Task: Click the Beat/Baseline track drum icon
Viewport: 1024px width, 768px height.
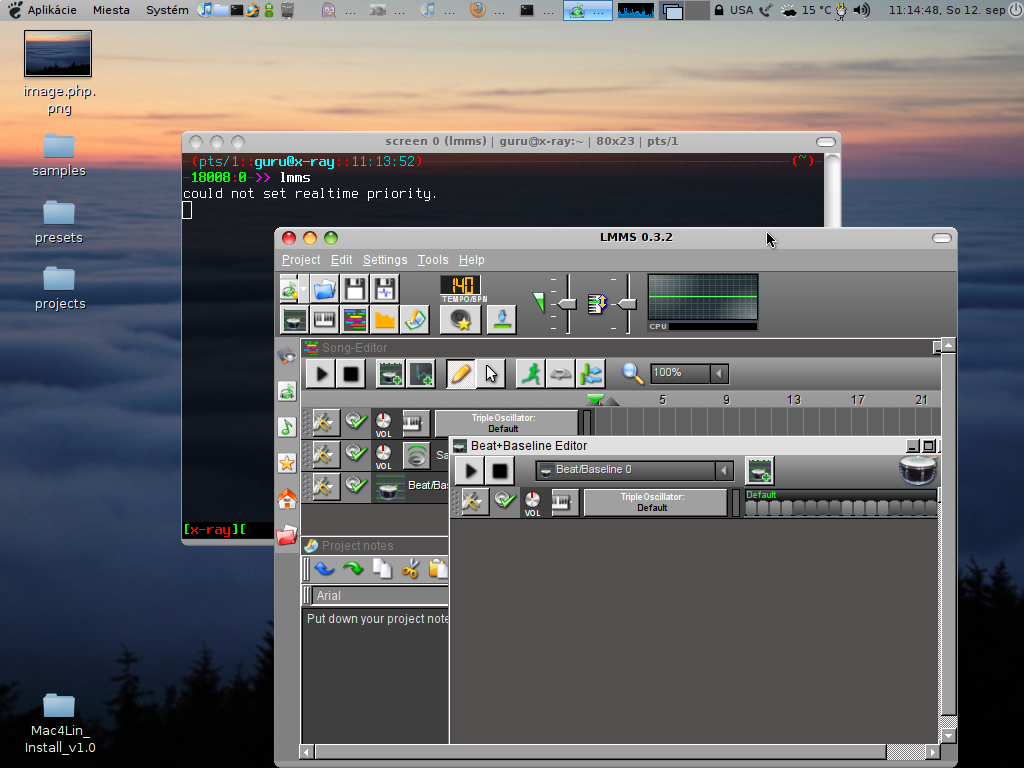Action: click(x=388, y=488)
